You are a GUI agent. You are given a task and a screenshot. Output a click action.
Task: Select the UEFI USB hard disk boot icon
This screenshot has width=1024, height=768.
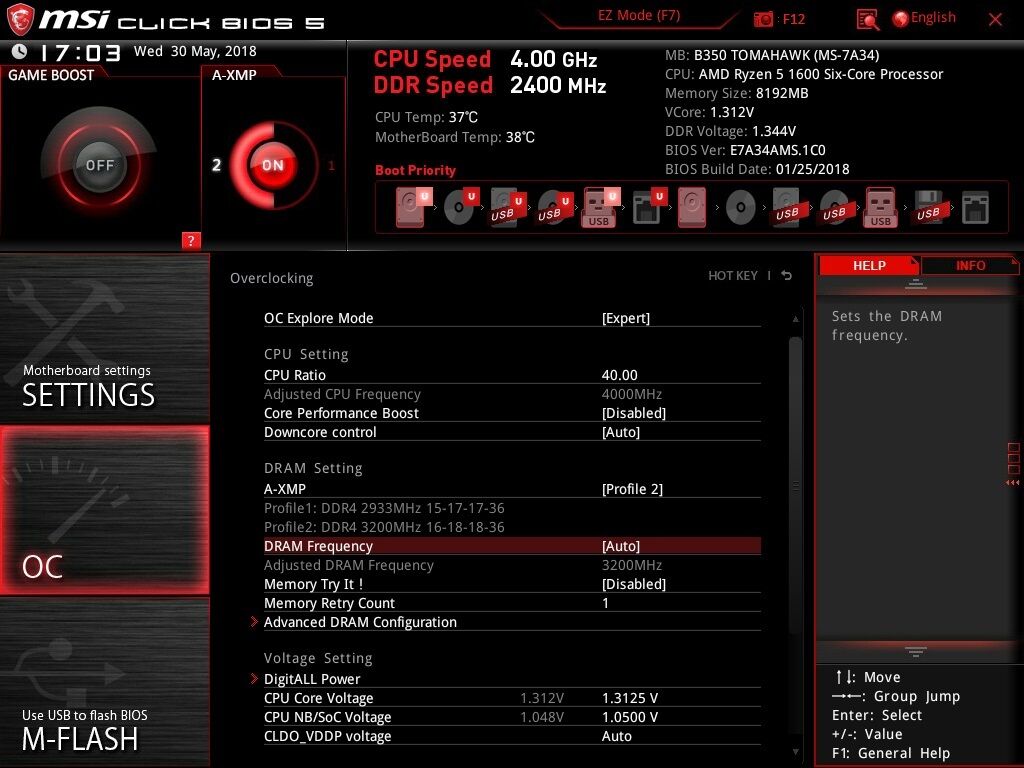point(507,207)
